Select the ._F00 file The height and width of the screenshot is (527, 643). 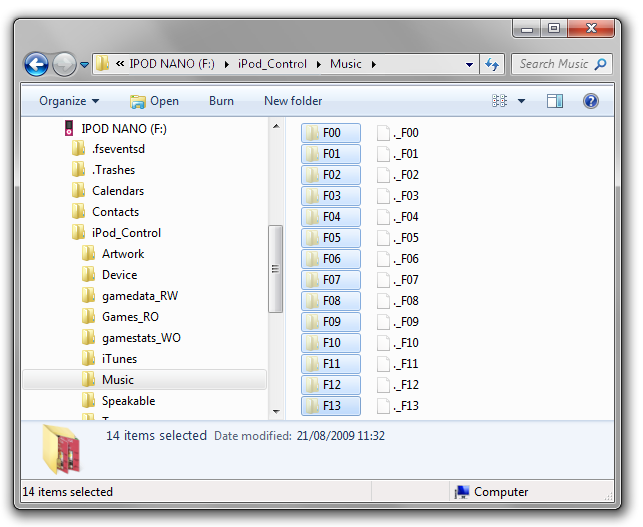[398, 133]
